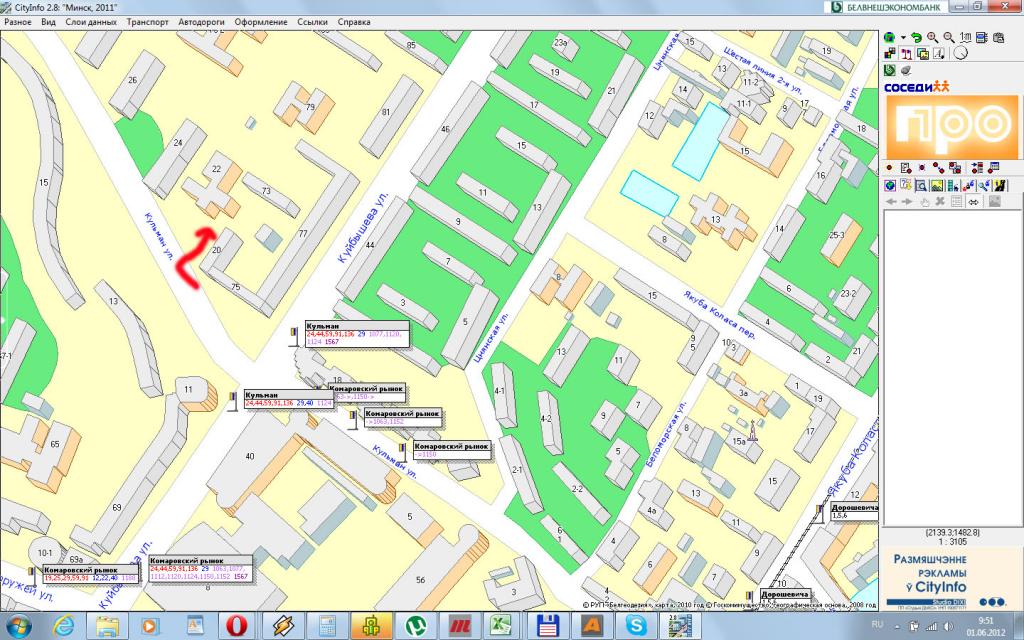Viewport: 1024px width, 640px height.
Task: Click the framed globe icon in the lower toolbar
Action: coord(889,185)
